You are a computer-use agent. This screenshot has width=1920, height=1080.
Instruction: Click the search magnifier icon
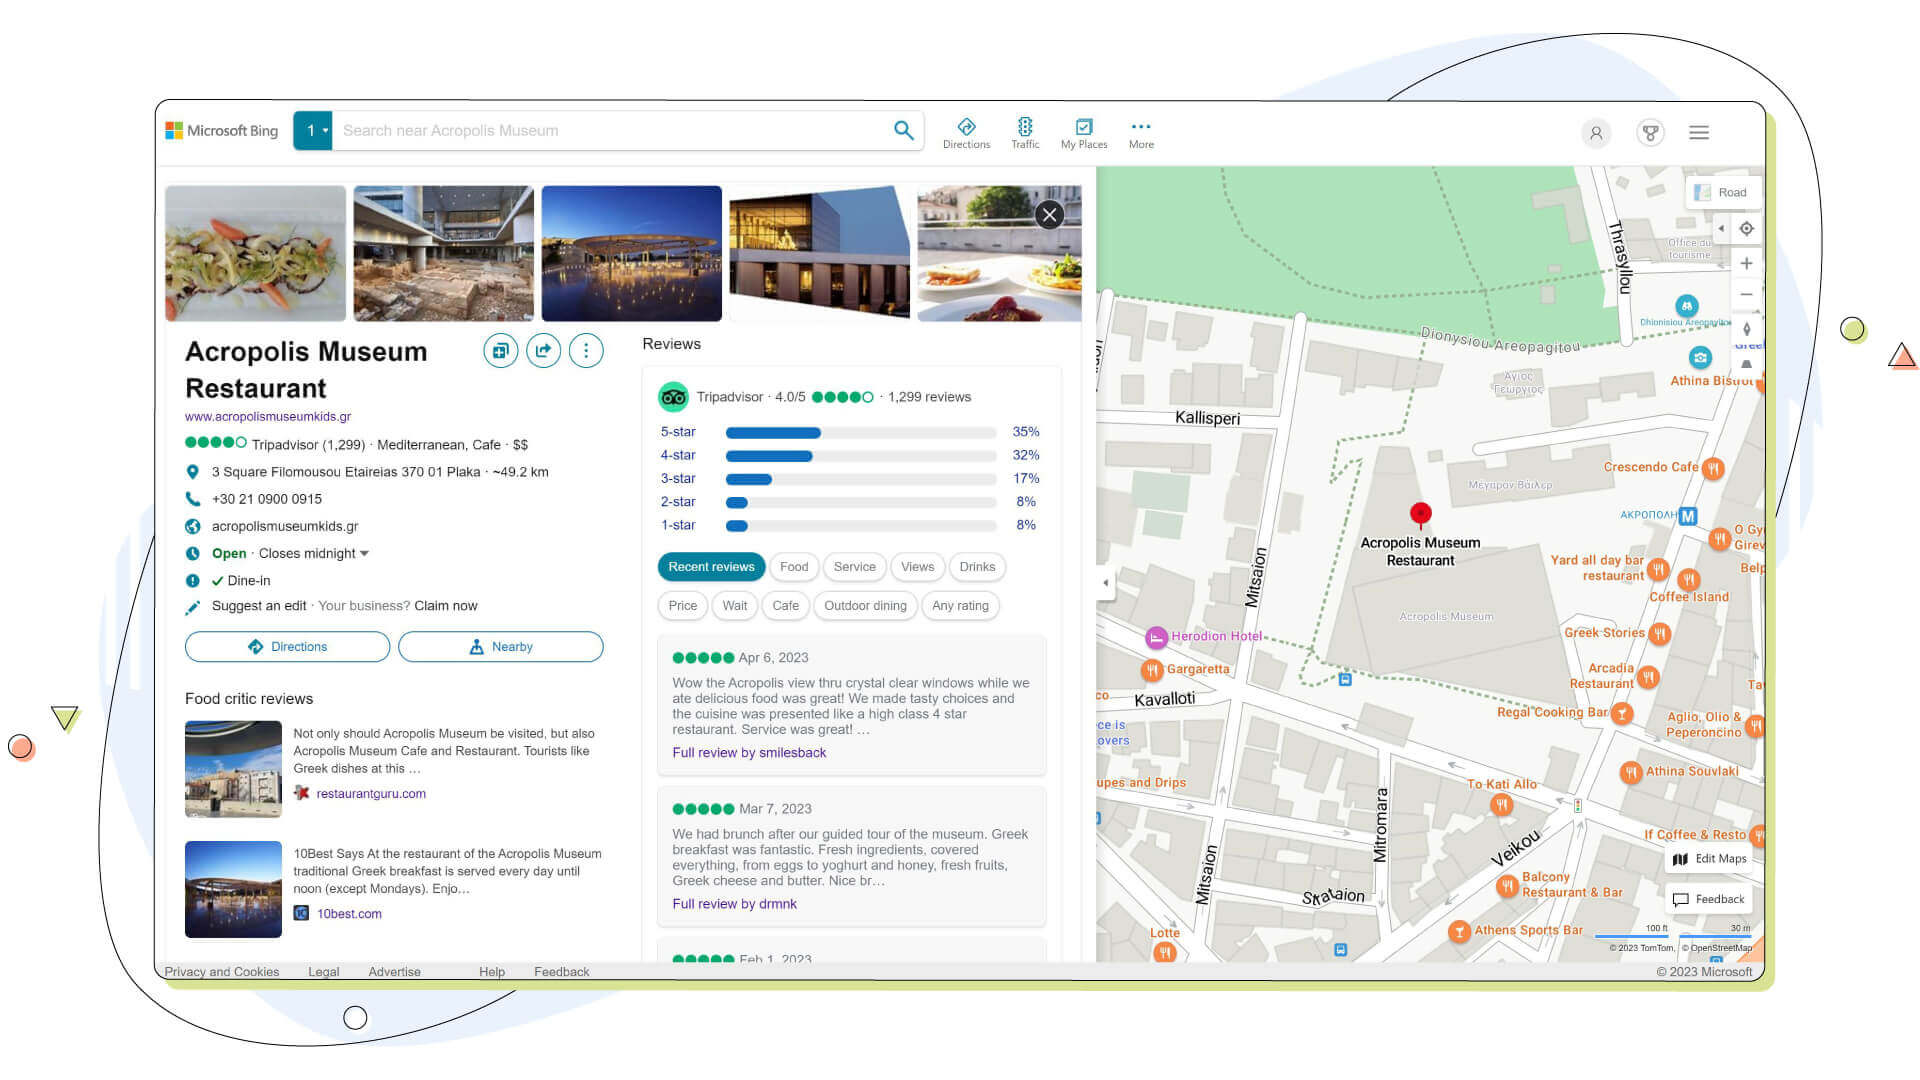pos(903,131)
